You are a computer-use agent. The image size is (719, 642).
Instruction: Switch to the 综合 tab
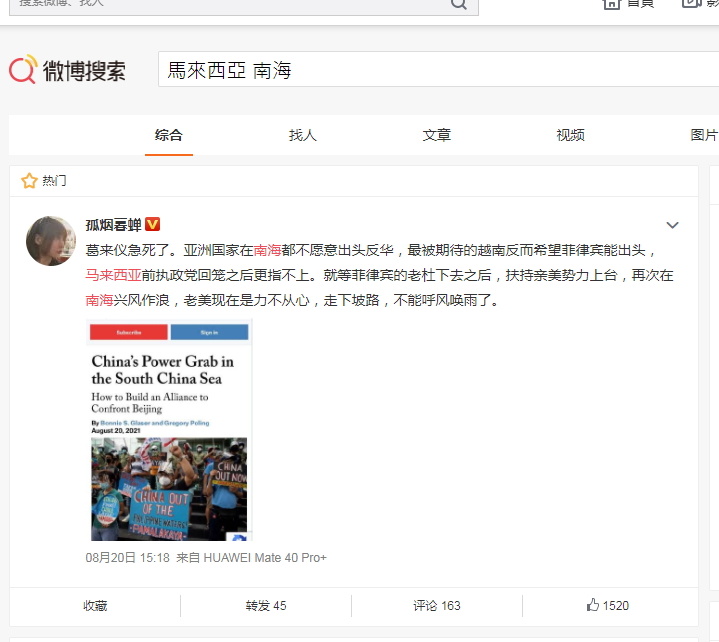tap(169, 135)
